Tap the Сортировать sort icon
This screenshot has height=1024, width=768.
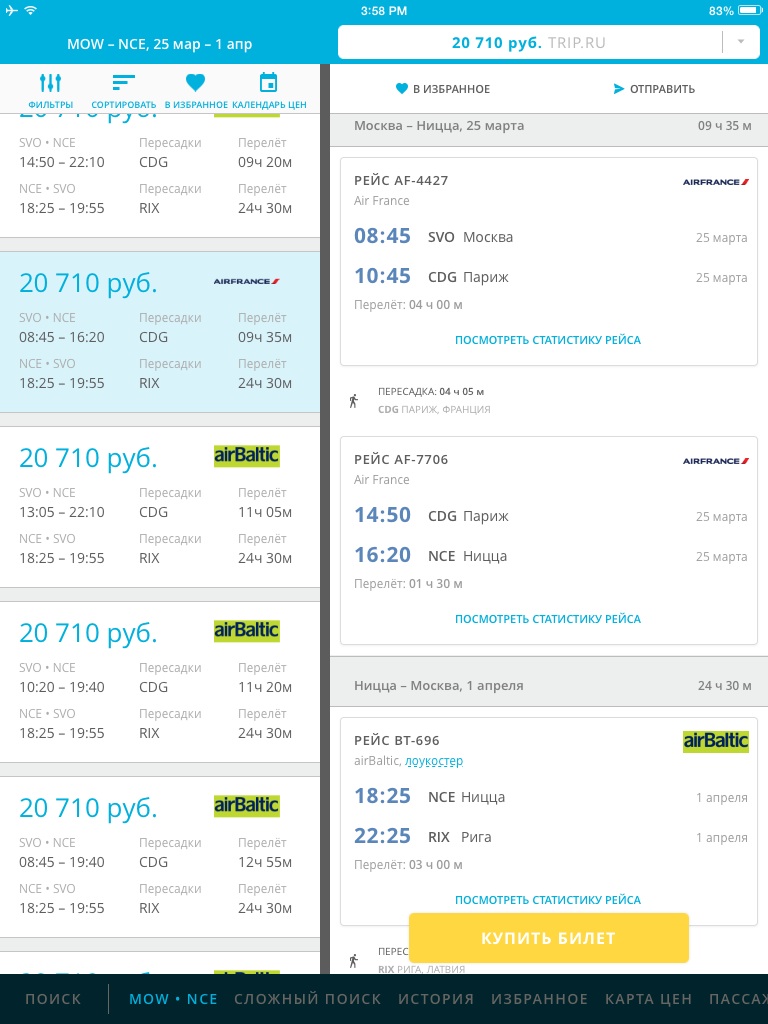[123, 83]
